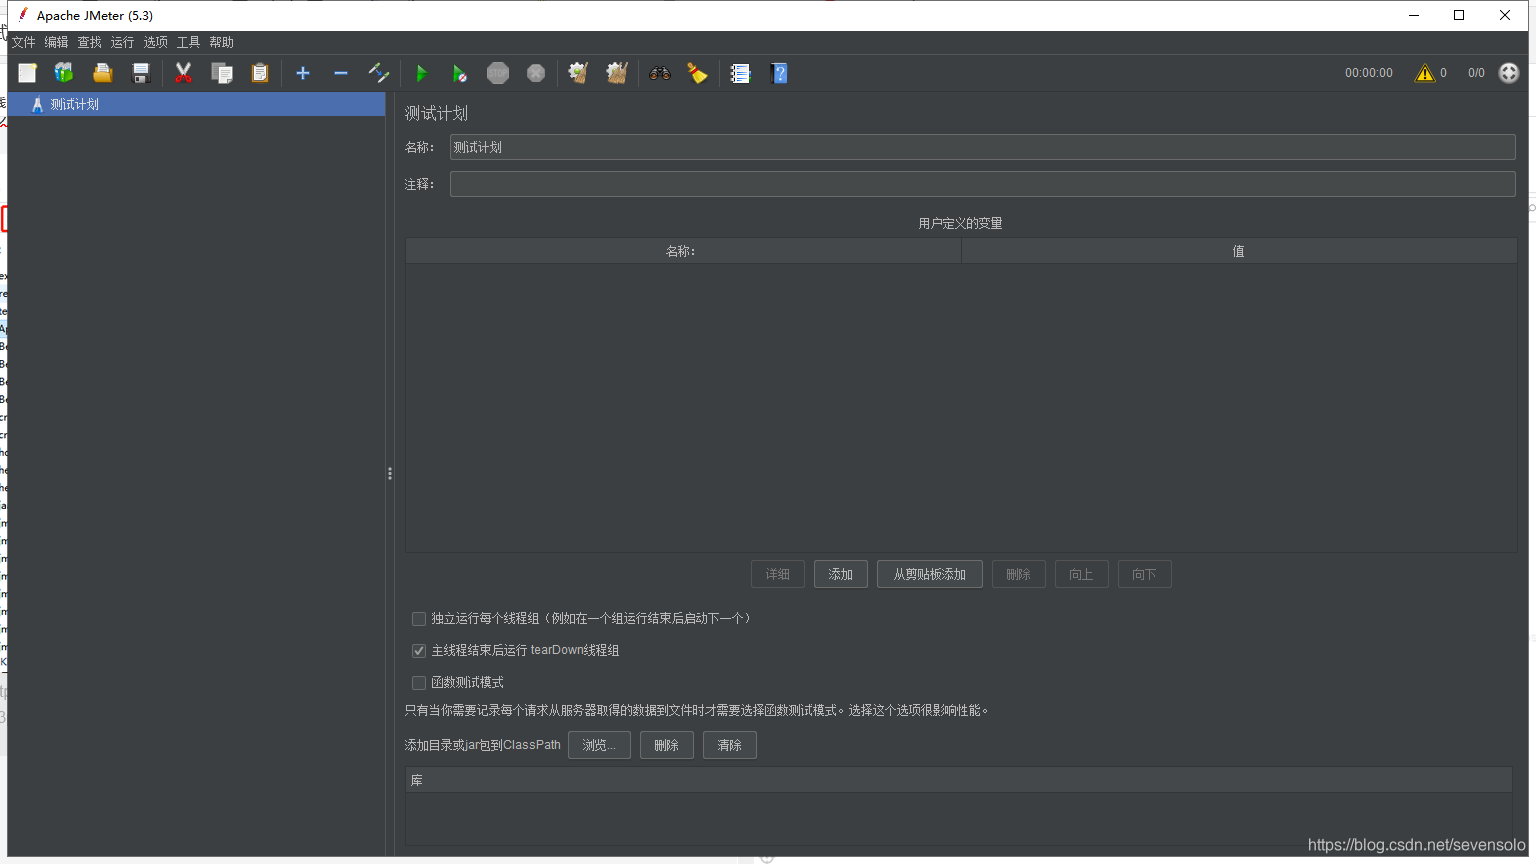The width and height of the screenshot is (1536, 864).
Task: Click the remote engines status icon
Action: click(x=1509, y=73)
